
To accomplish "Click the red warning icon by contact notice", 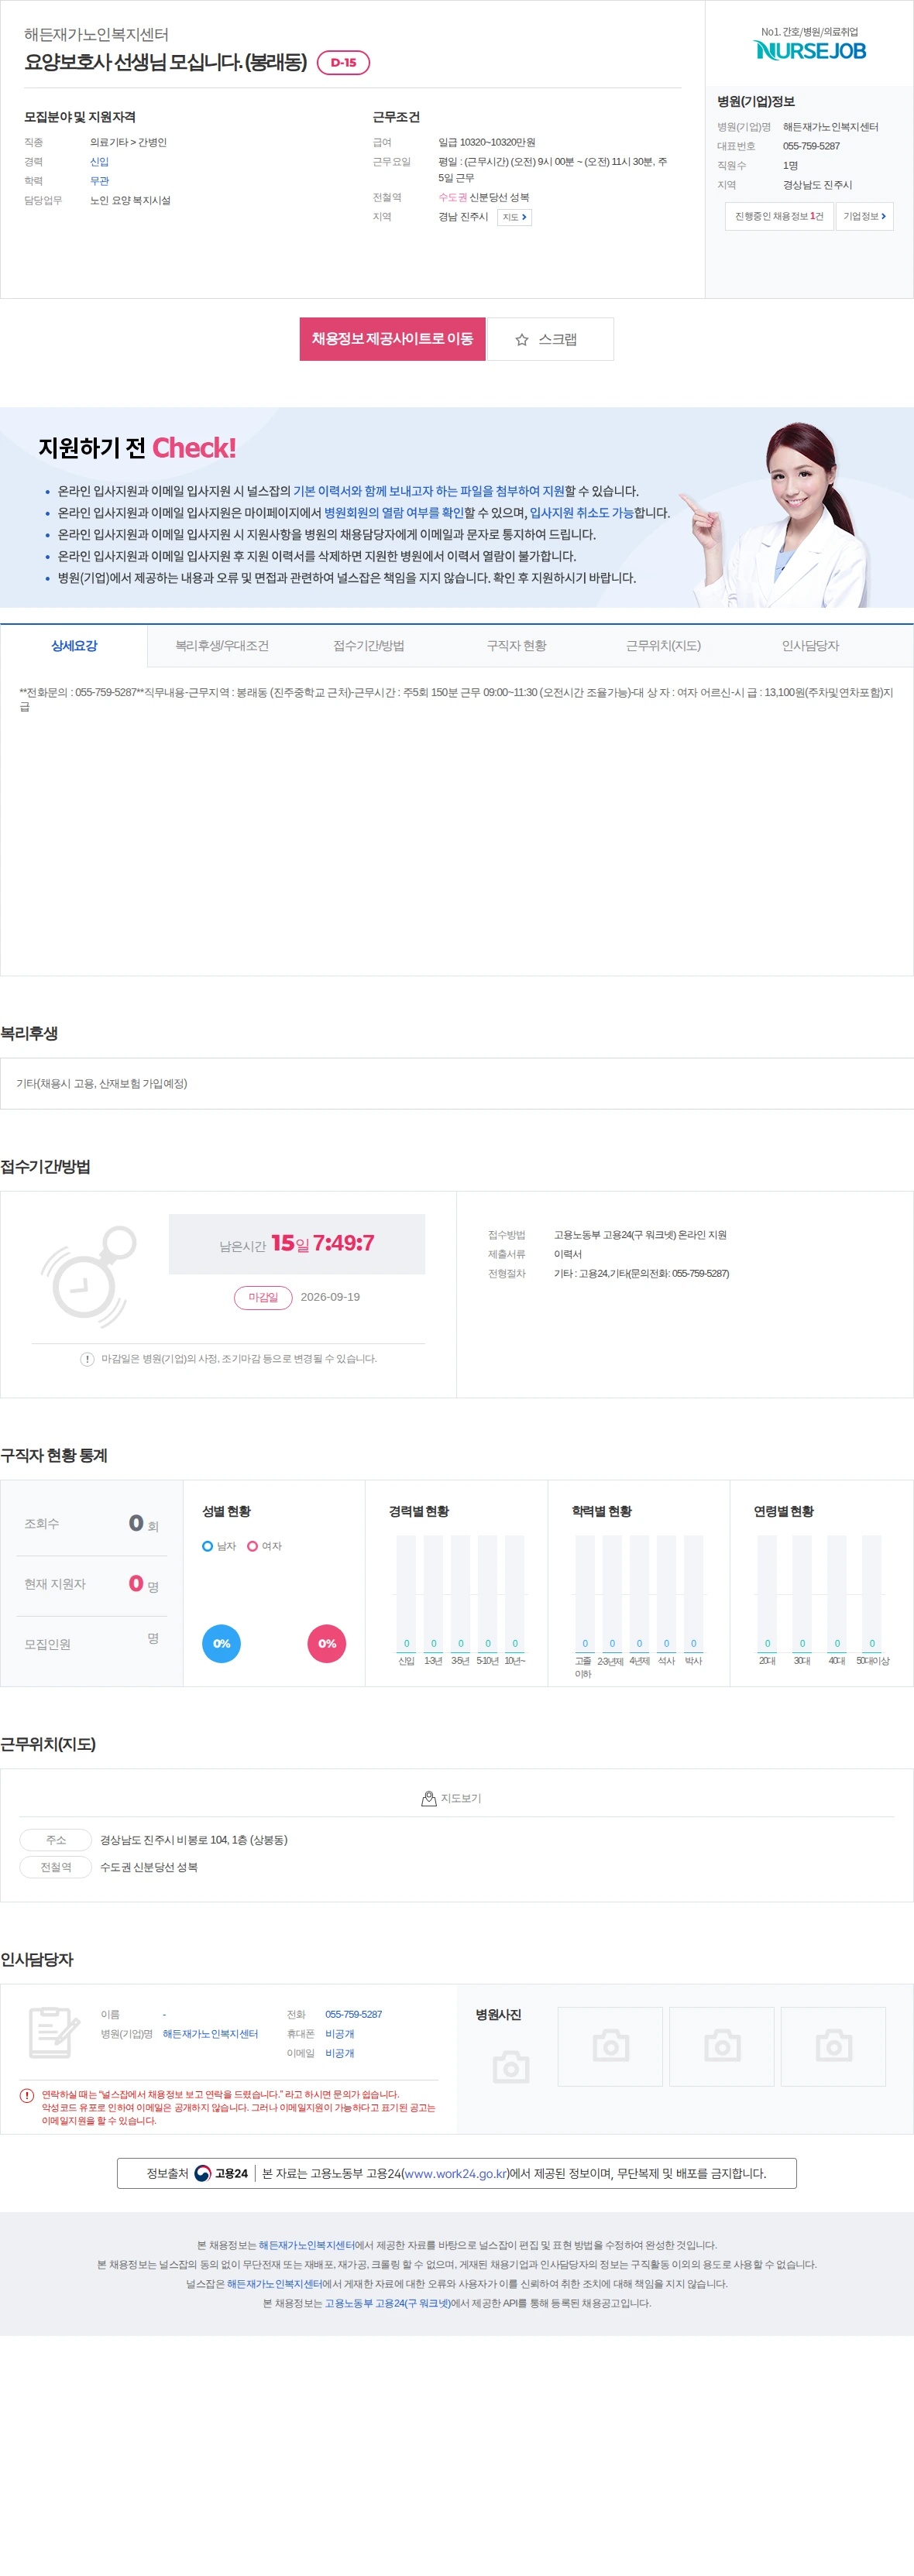I will coord(27,2095).
